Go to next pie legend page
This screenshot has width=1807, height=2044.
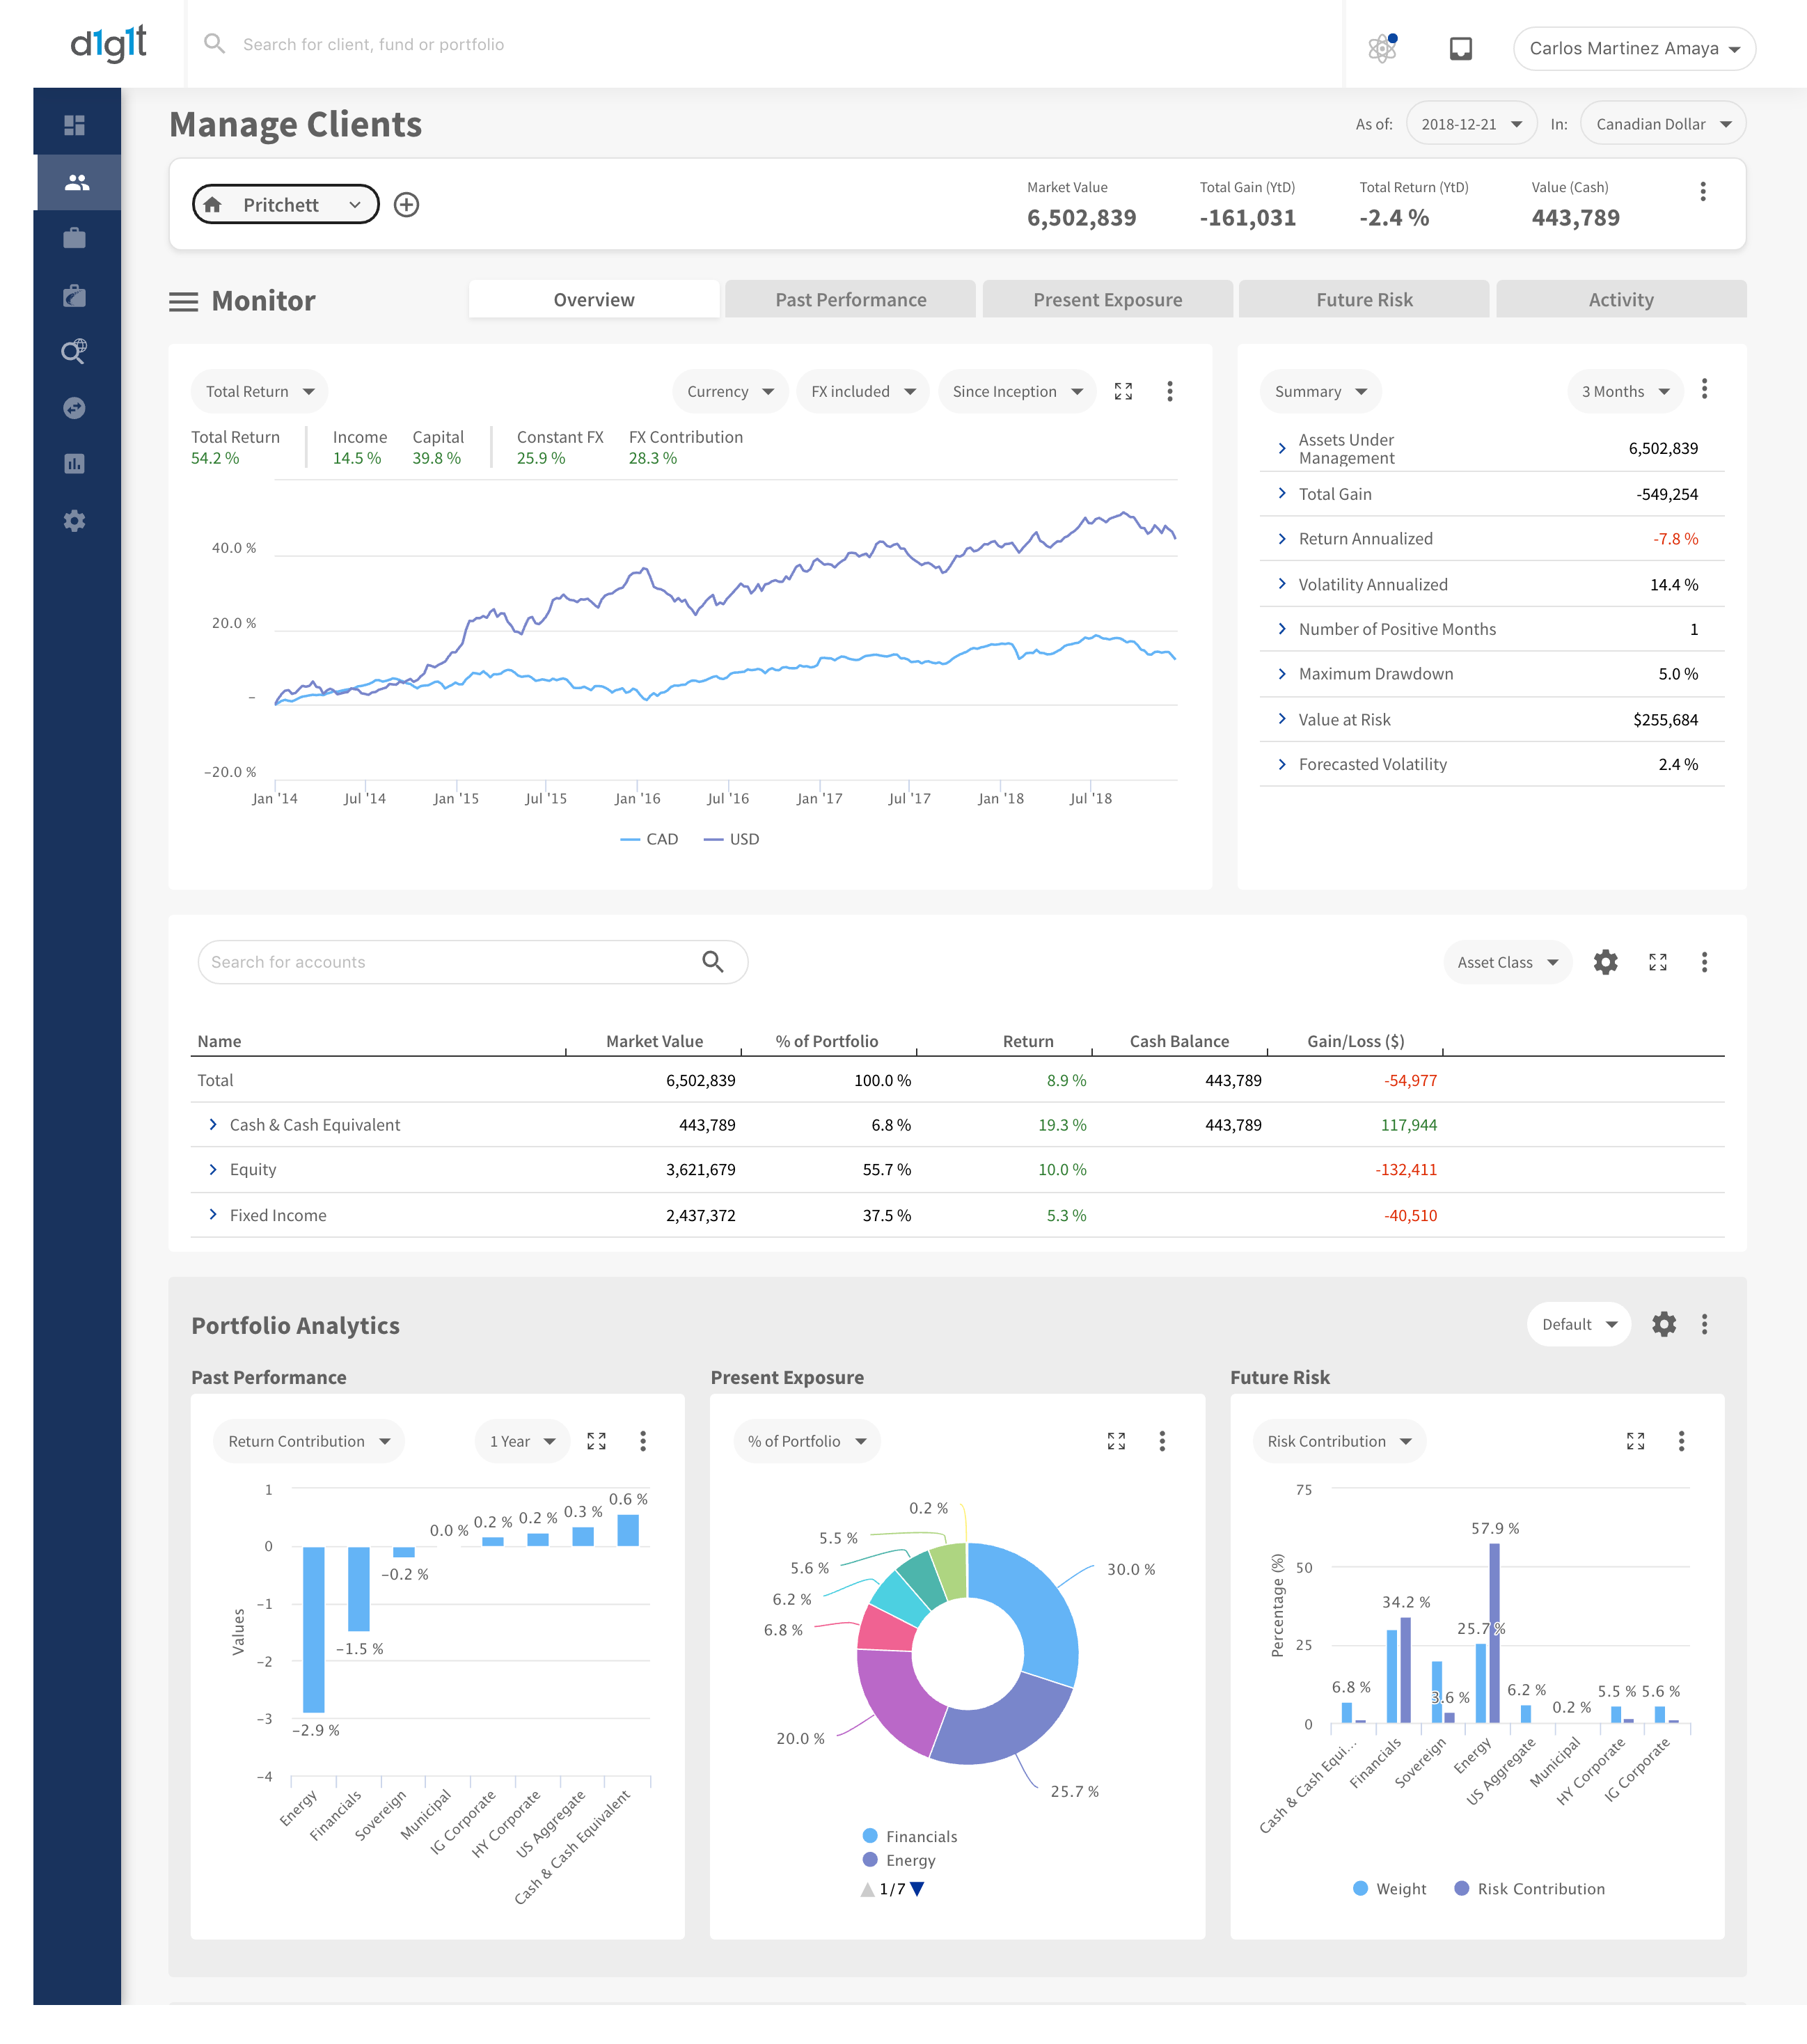(x=917, y=1889)
